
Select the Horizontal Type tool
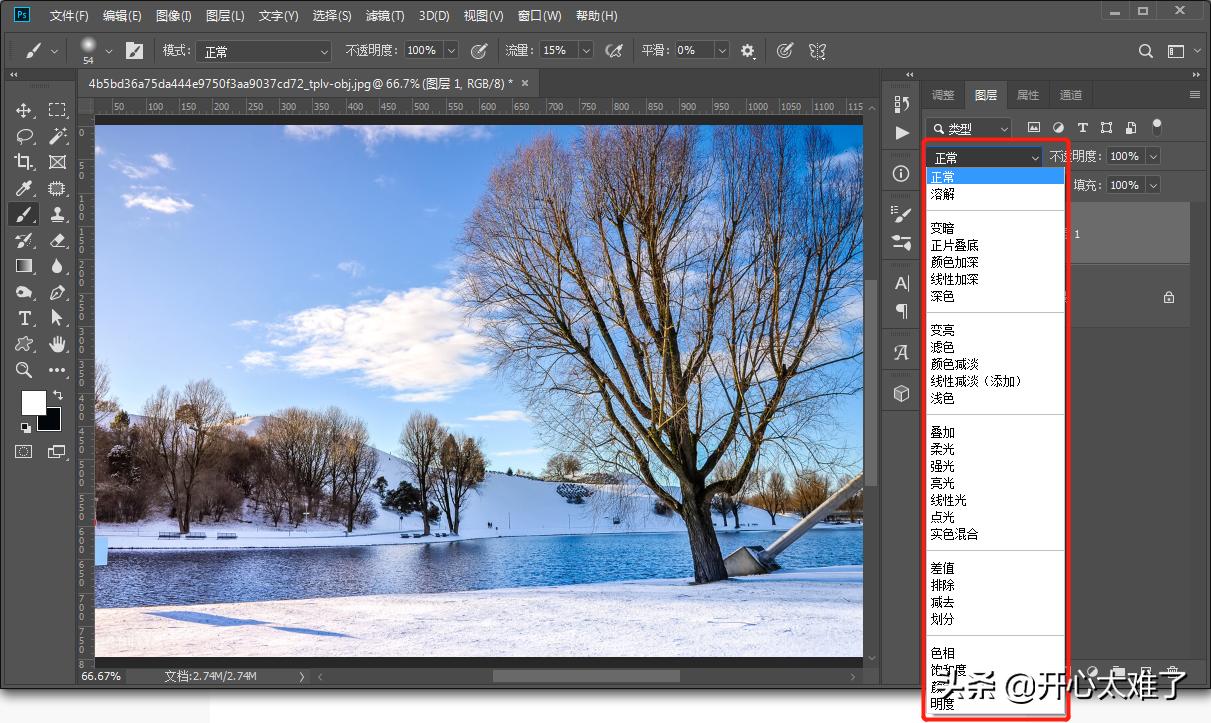[24, 318]
